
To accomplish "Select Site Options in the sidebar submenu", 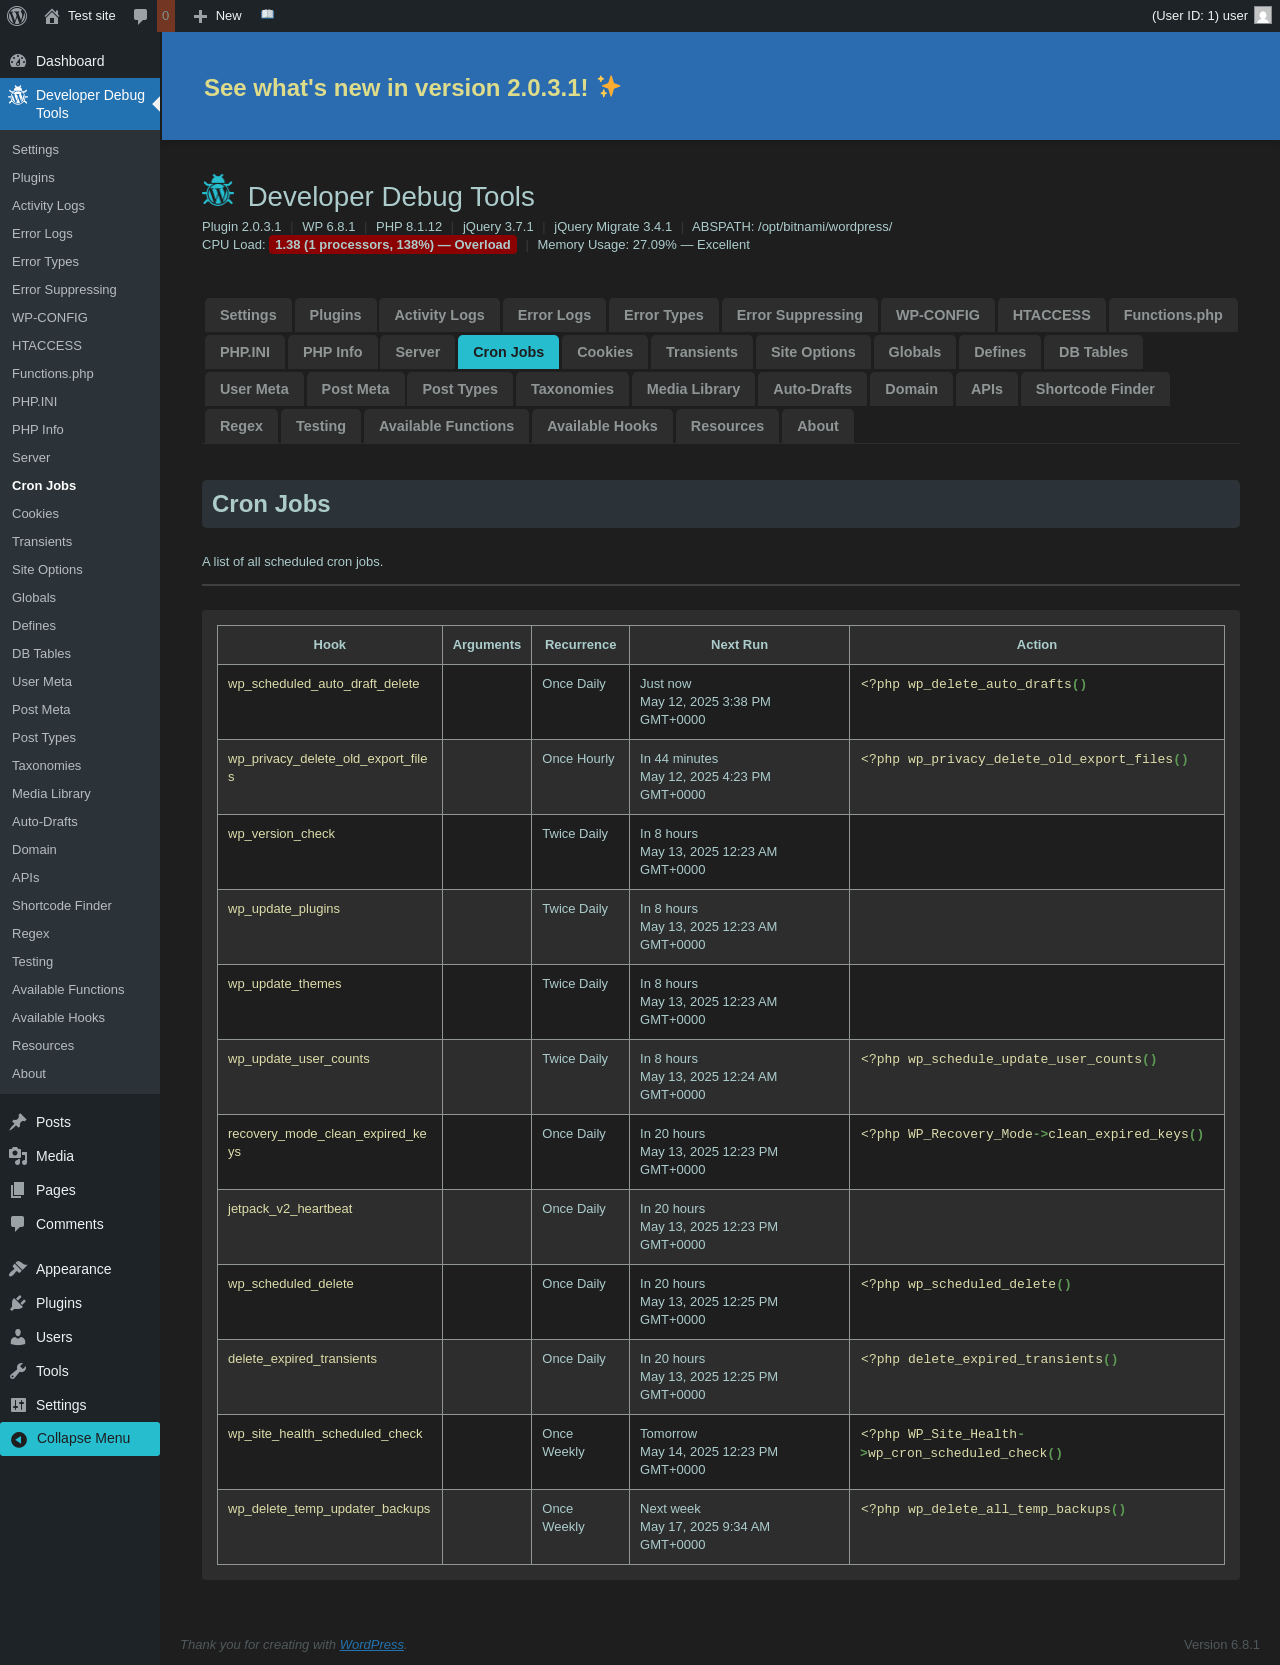I will [47, 569].
